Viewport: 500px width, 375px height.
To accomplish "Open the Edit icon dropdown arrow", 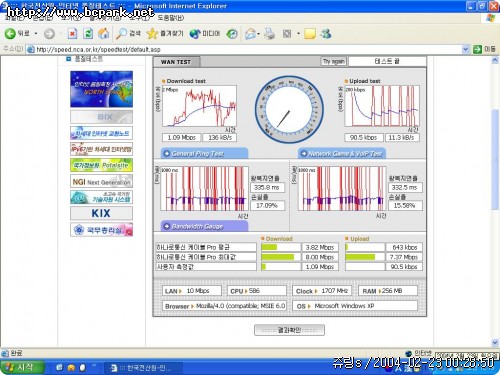I will pyautogui.click(x=298, y=34).
